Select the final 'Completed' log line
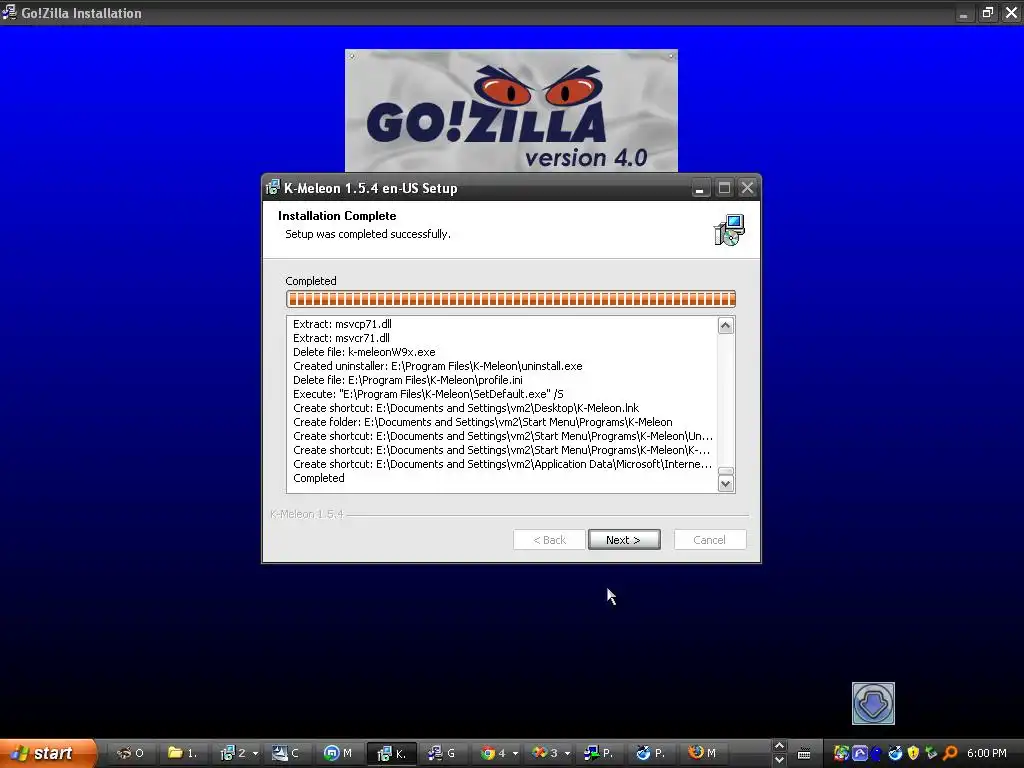The width and height of the screenshot is (1024, 768). click(x=319, y=478)
